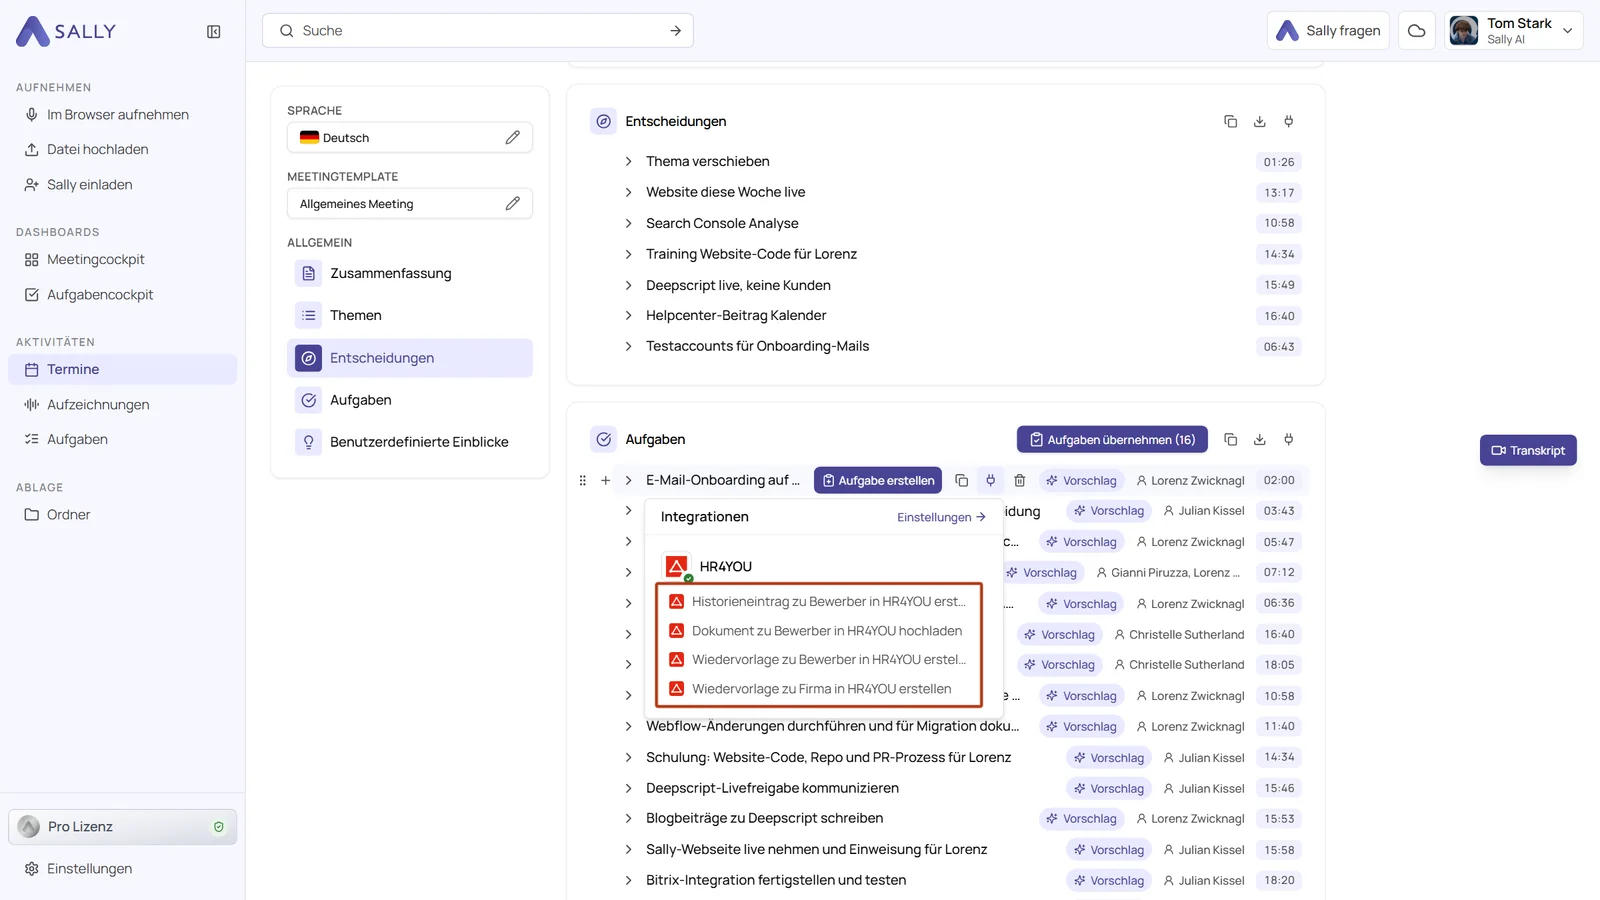This screenshot has height=900, width=1600.
Task: Open Aufgabencockpit in sidebar
Action: pos(100,295)
